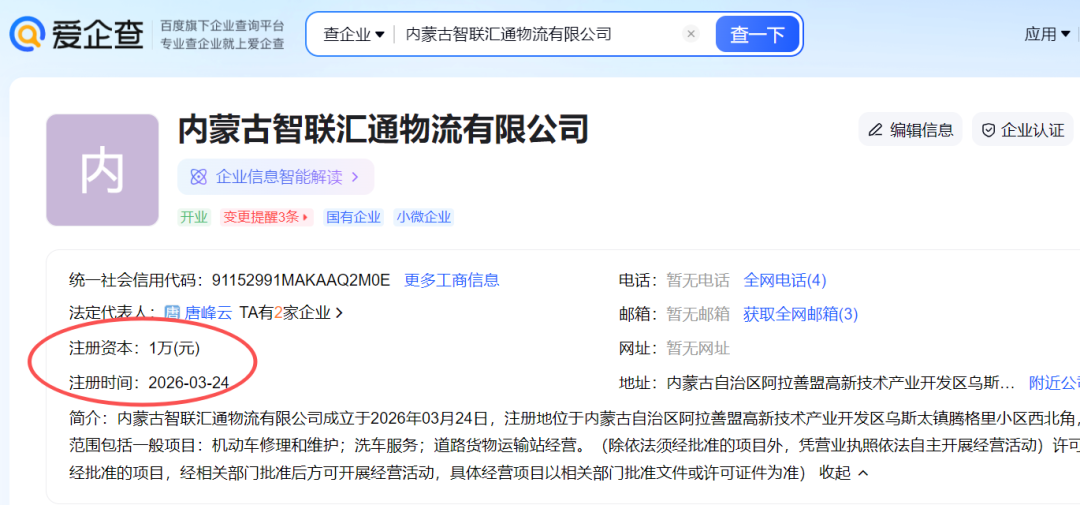This screenshot has width=1080, height=505.
Task: Click the 暂无网址 website value
Action: click(698, 349)
